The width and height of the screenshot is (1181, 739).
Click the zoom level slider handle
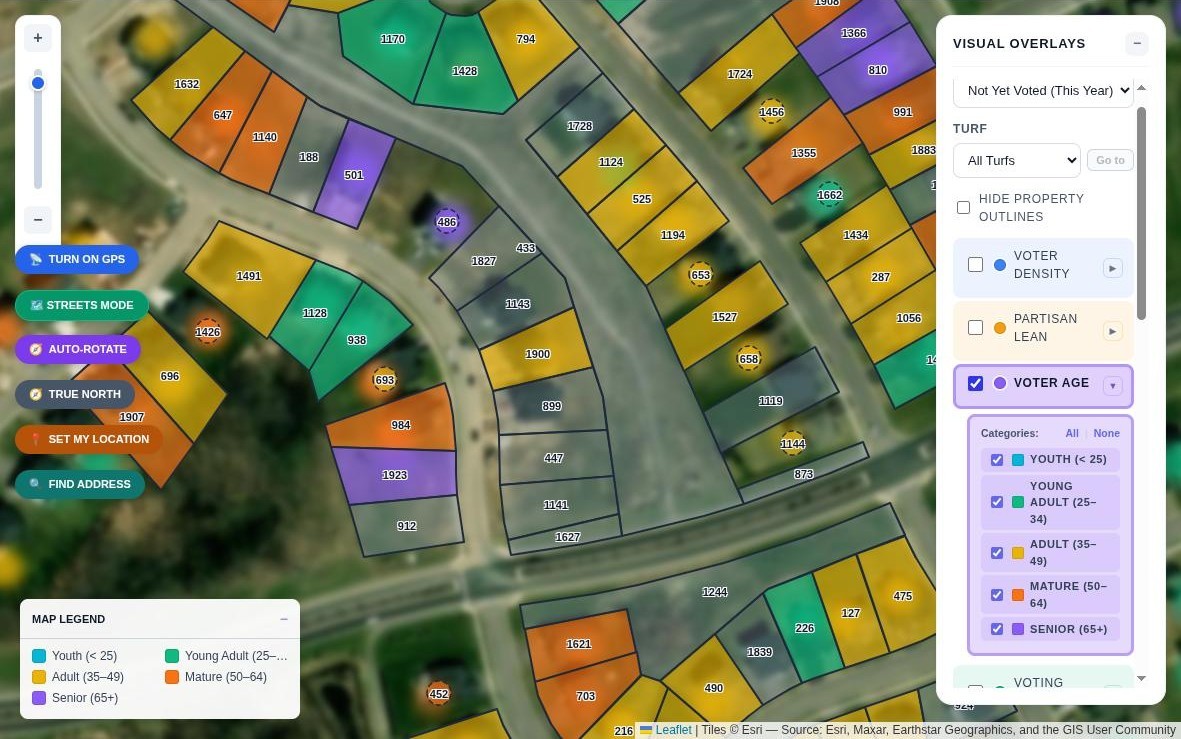(x=38, y=83)
